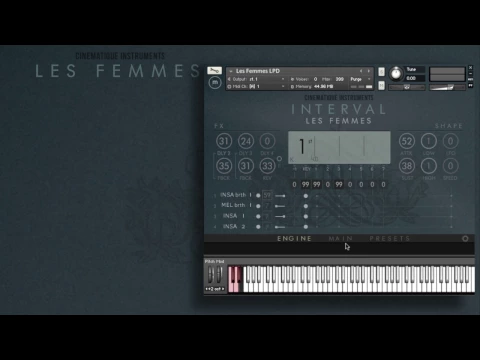Viewport: 480px width, 360px height.
Task: Click the Les Femmes LPD instrument name
Action: [258, 71]
